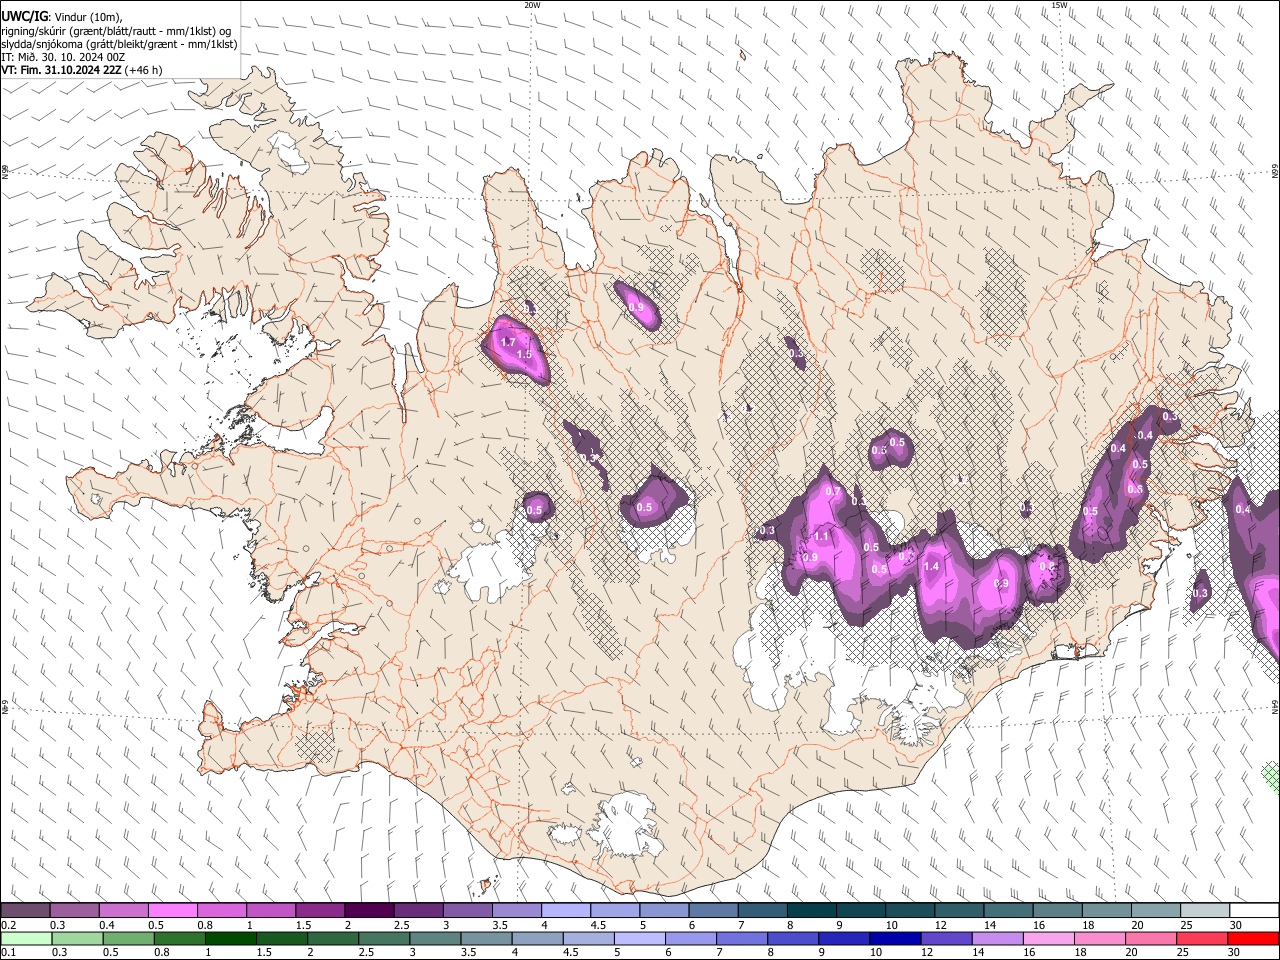Pick the 6 slate-blue swatch in upper legend row
The width and height of the screenshot is (1280, 960).
713,910
